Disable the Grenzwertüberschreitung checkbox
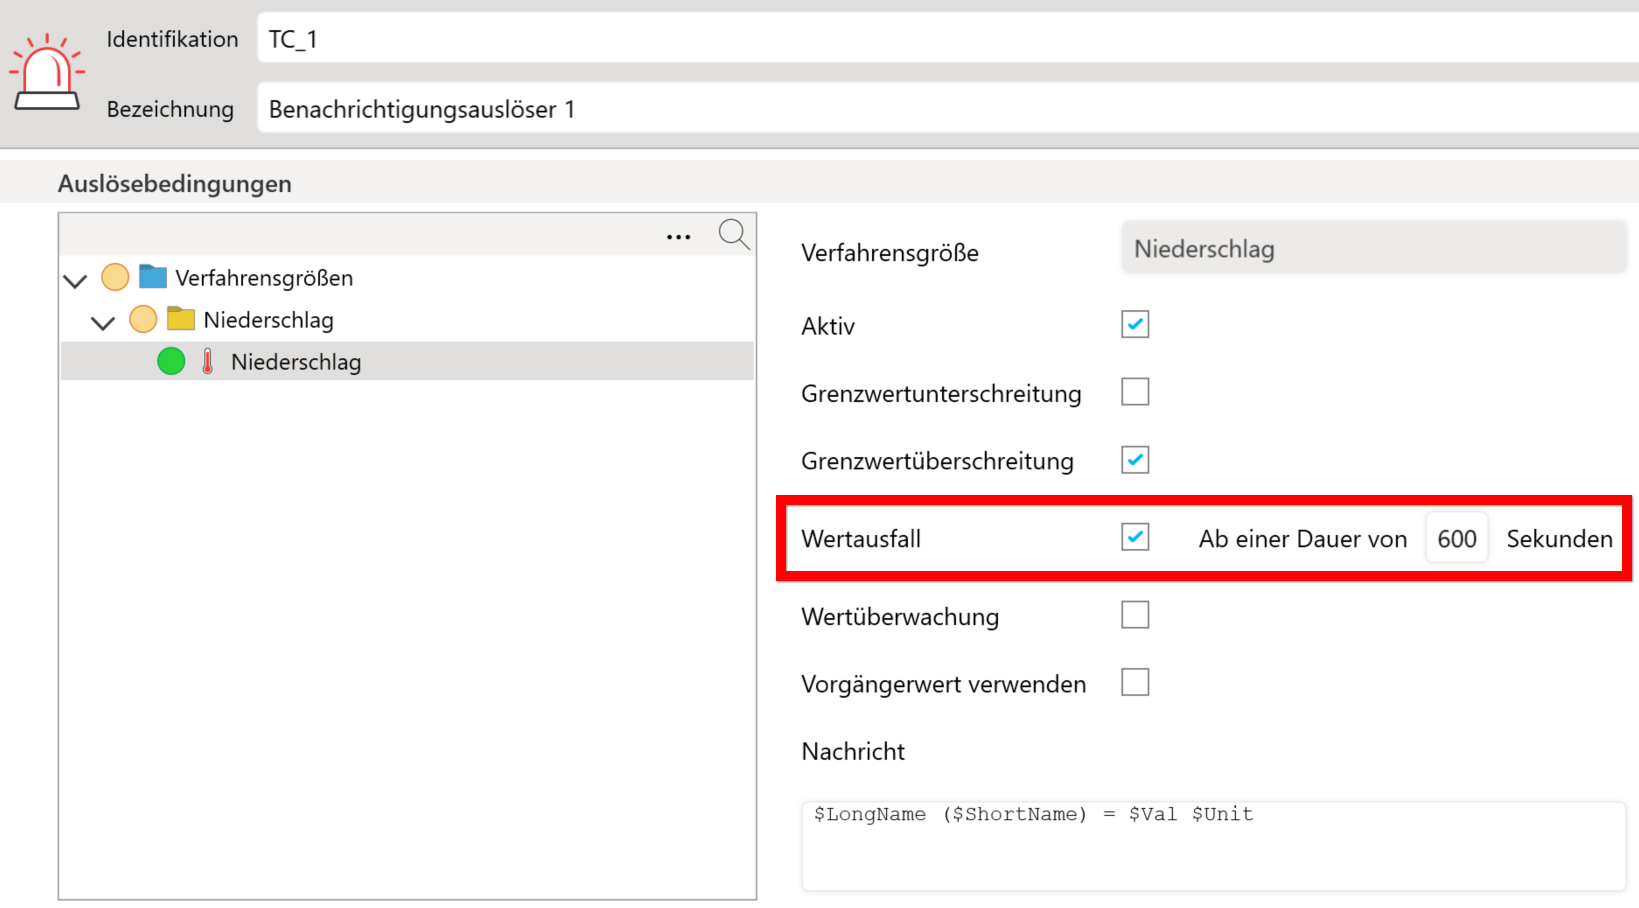 tap(1135, 460)
